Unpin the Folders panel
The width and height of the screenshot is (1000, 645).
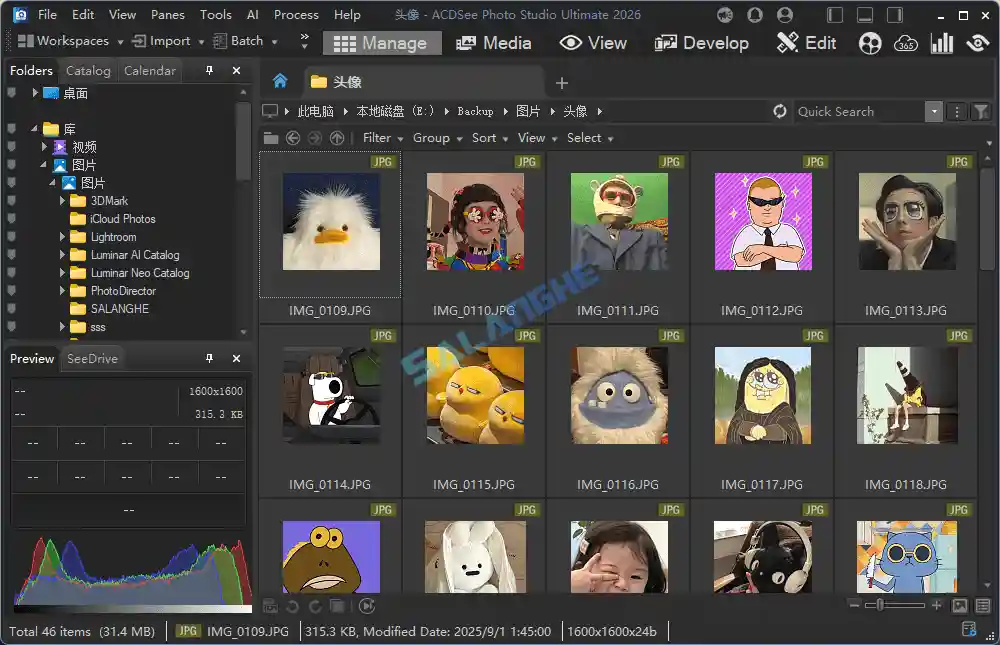pos(210,70)
